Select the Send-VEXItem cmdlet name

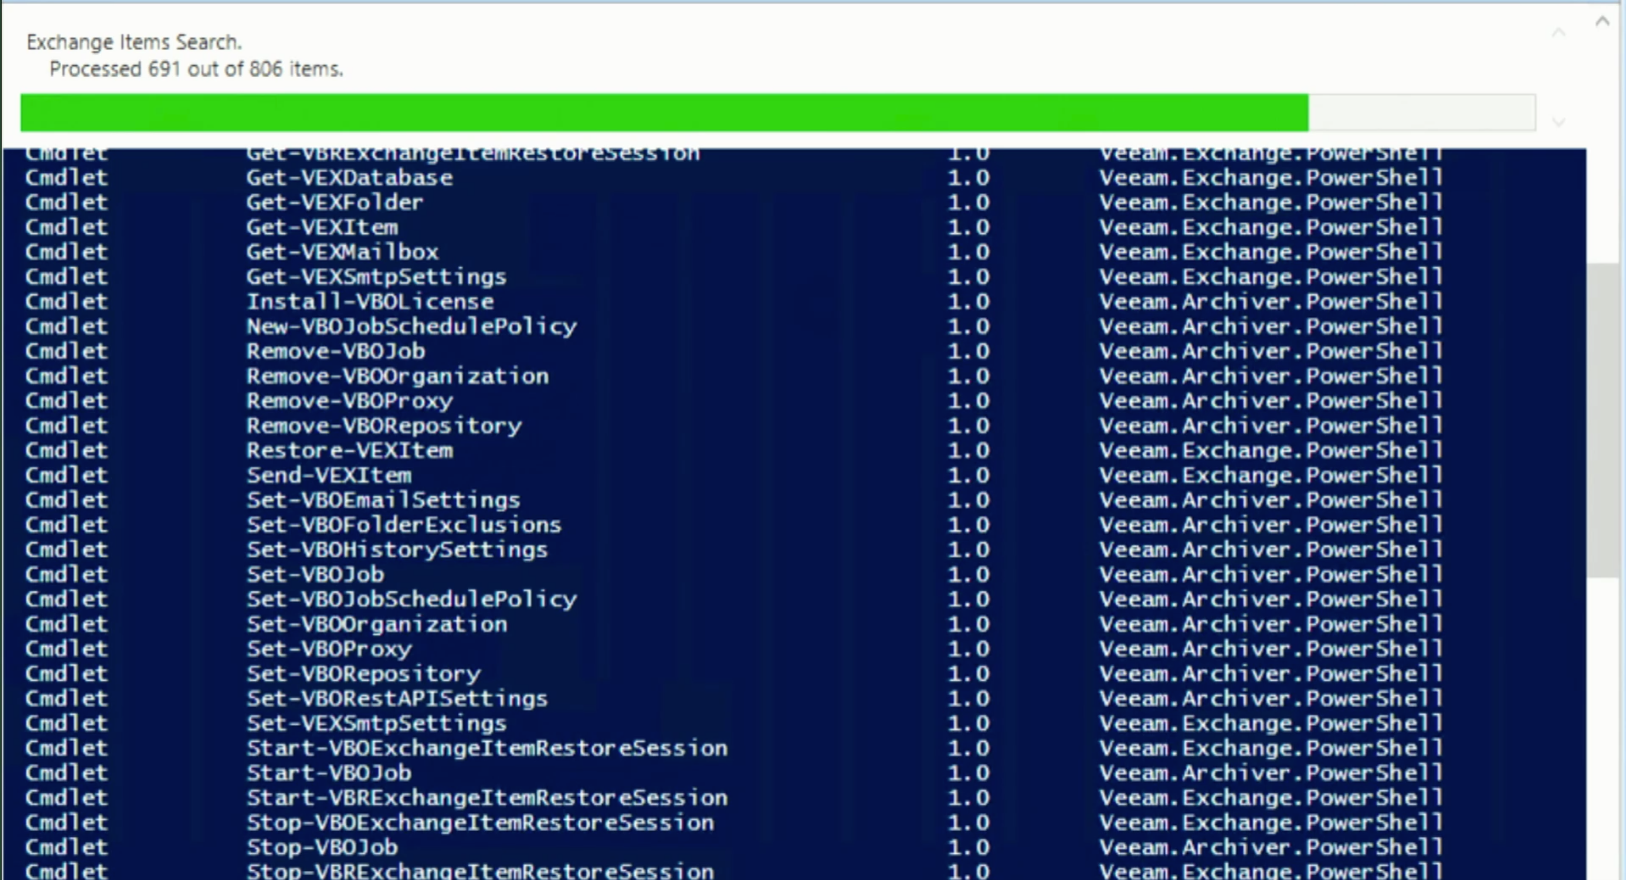tap(329, 476)
